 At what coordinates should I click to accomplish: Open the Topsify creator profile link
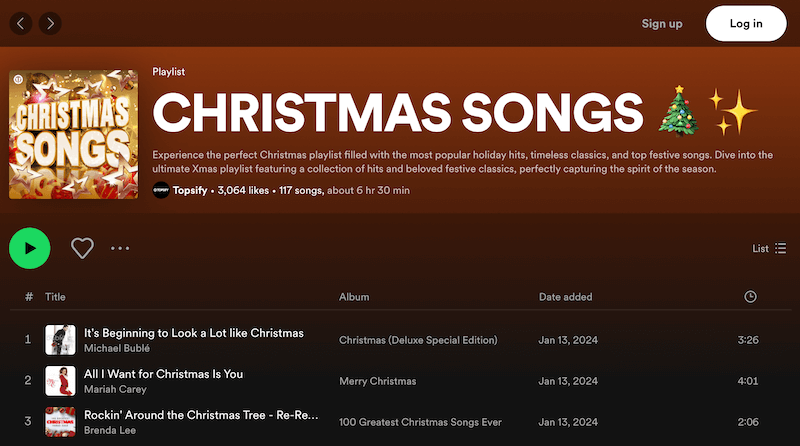pos(191,190)
